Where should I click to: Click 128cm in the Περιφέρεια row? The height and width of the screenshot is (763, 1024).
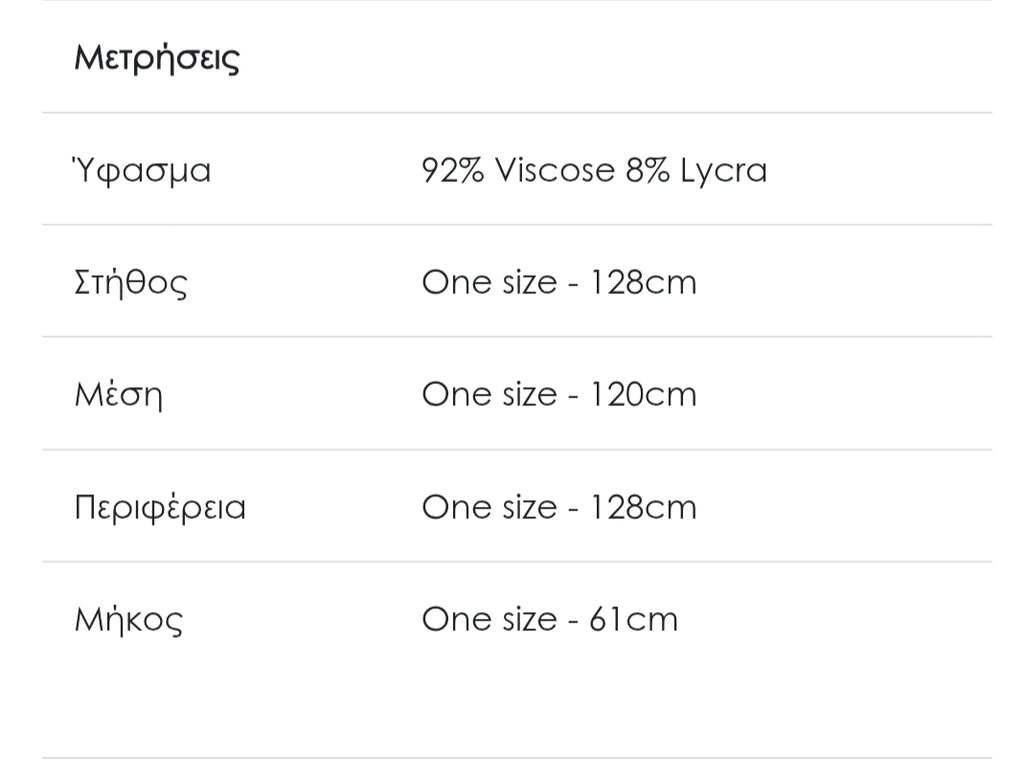point(642,507)
